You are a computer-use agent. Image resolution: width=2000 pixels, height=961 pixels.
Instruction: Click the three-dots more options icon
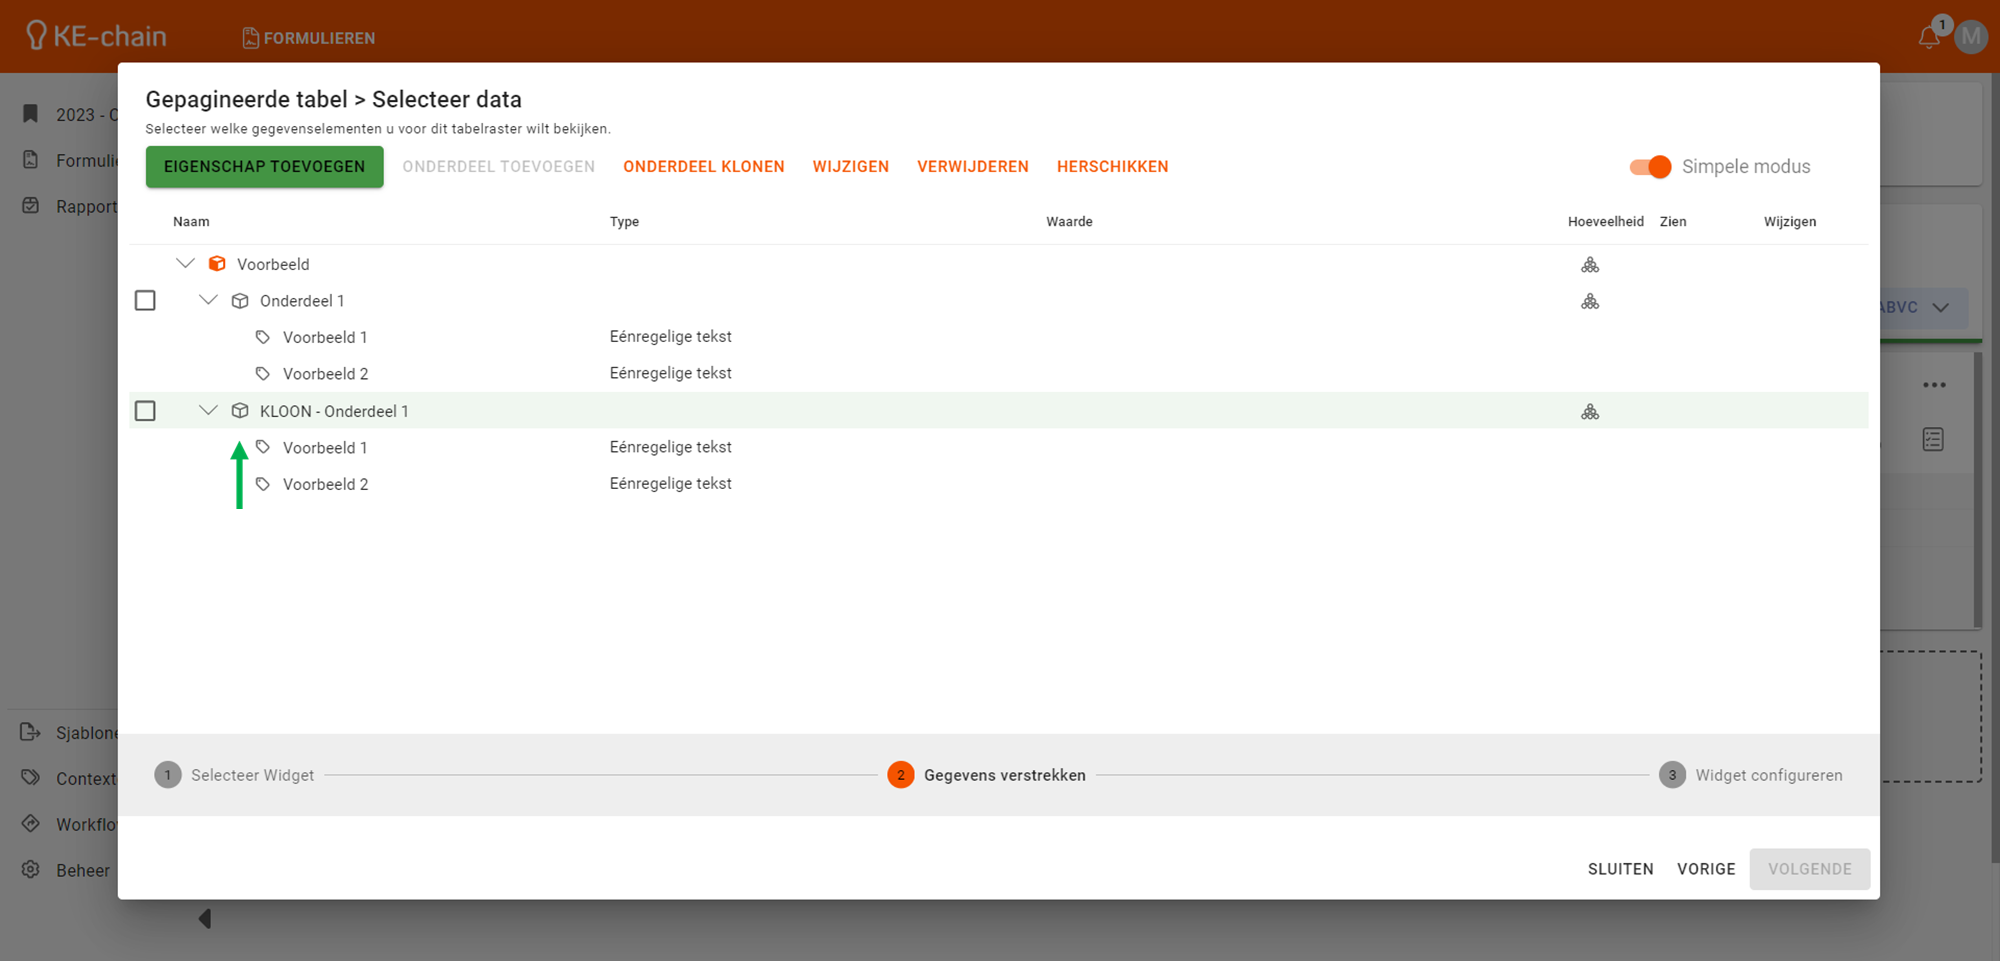tap(1934, 385)
